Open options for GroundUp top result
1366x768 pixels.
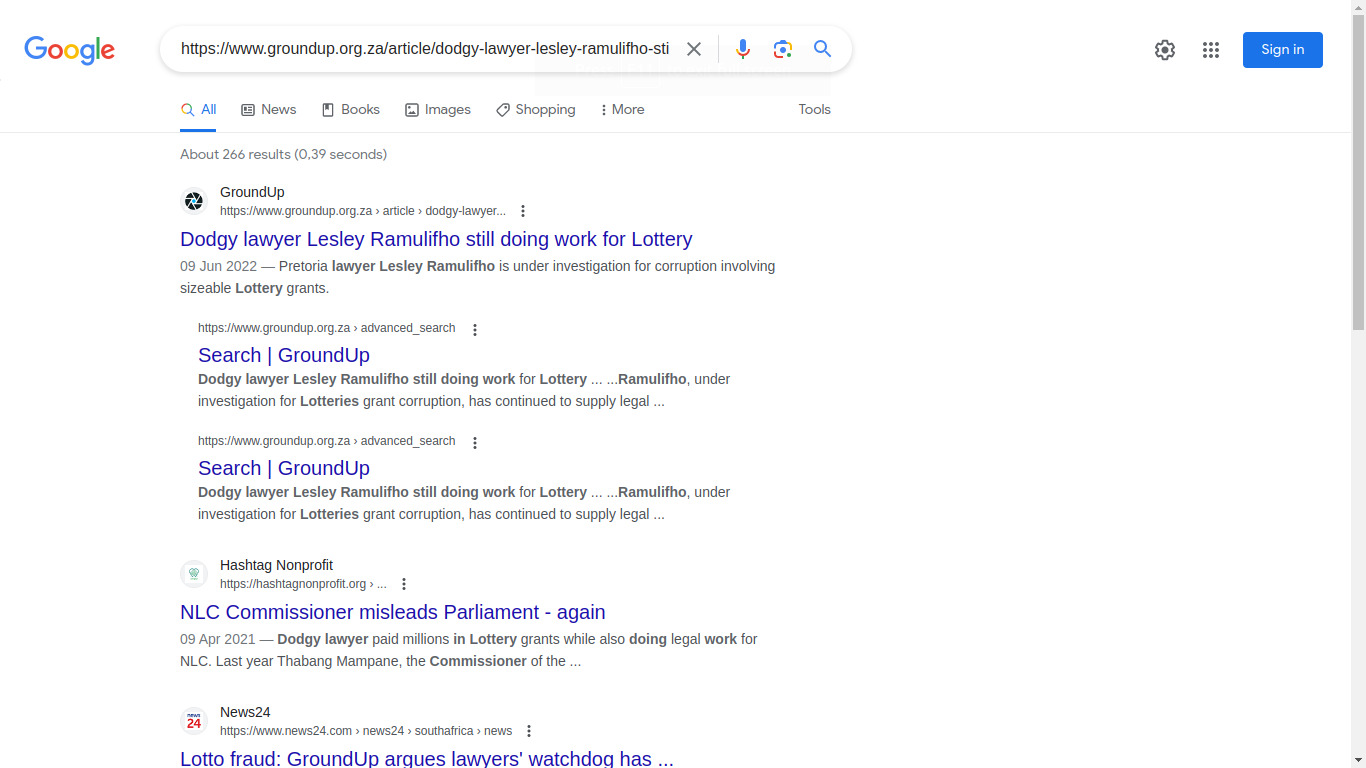pos(522,211)
